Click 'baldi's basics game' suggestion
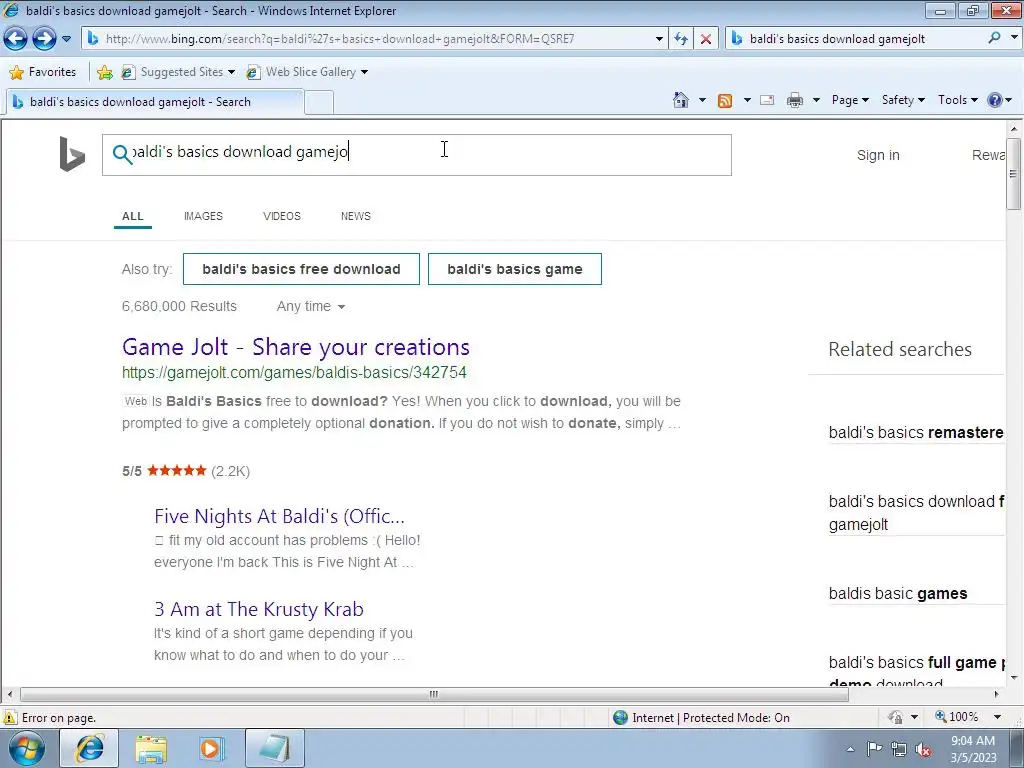This screenshot has height=768, width=1024. pyautogui.click(x=515, y=269)
